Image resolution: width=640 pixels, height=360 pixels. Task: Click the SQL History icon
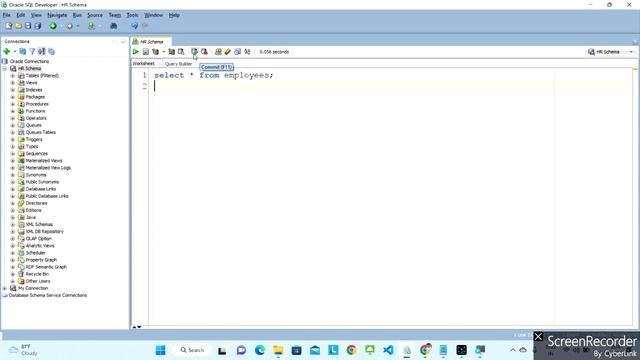[x=238, y=52]
